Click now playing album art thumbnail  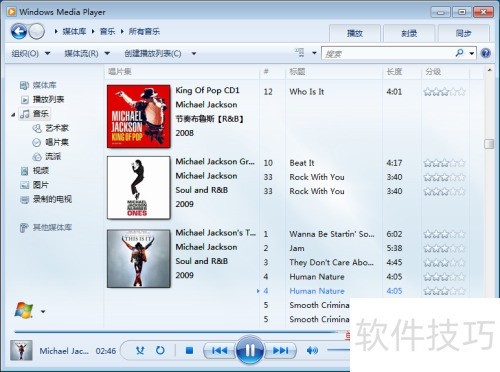click(x=21, y=350)
